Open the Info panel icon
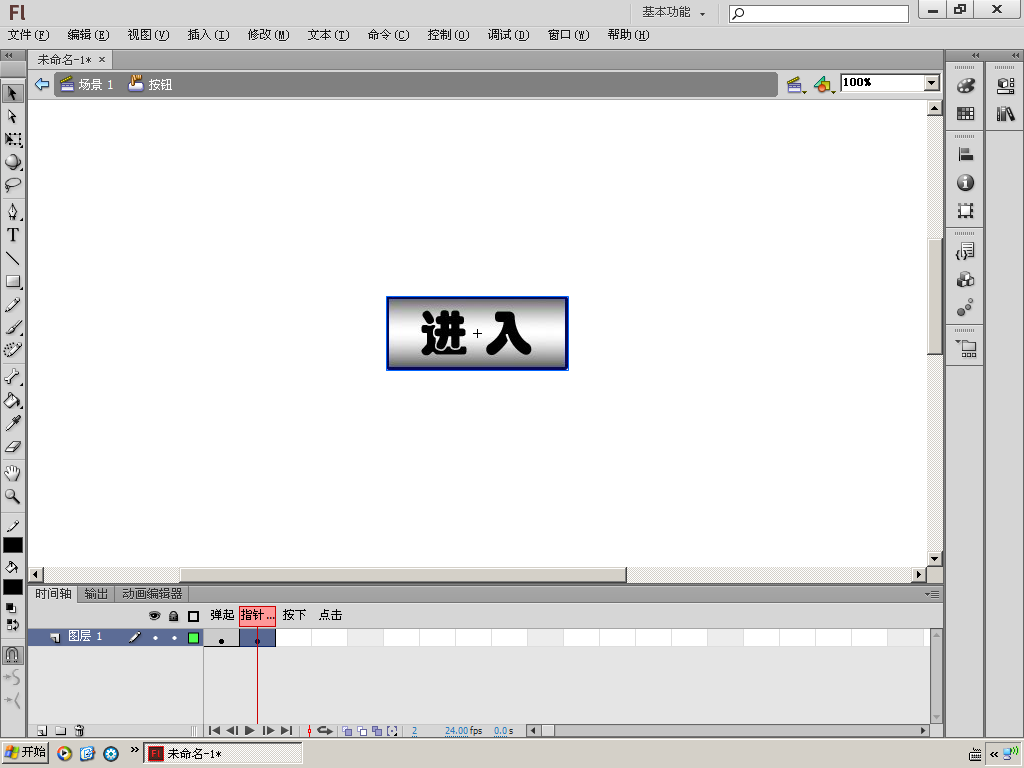1024x768 pixels. point(965,183)
